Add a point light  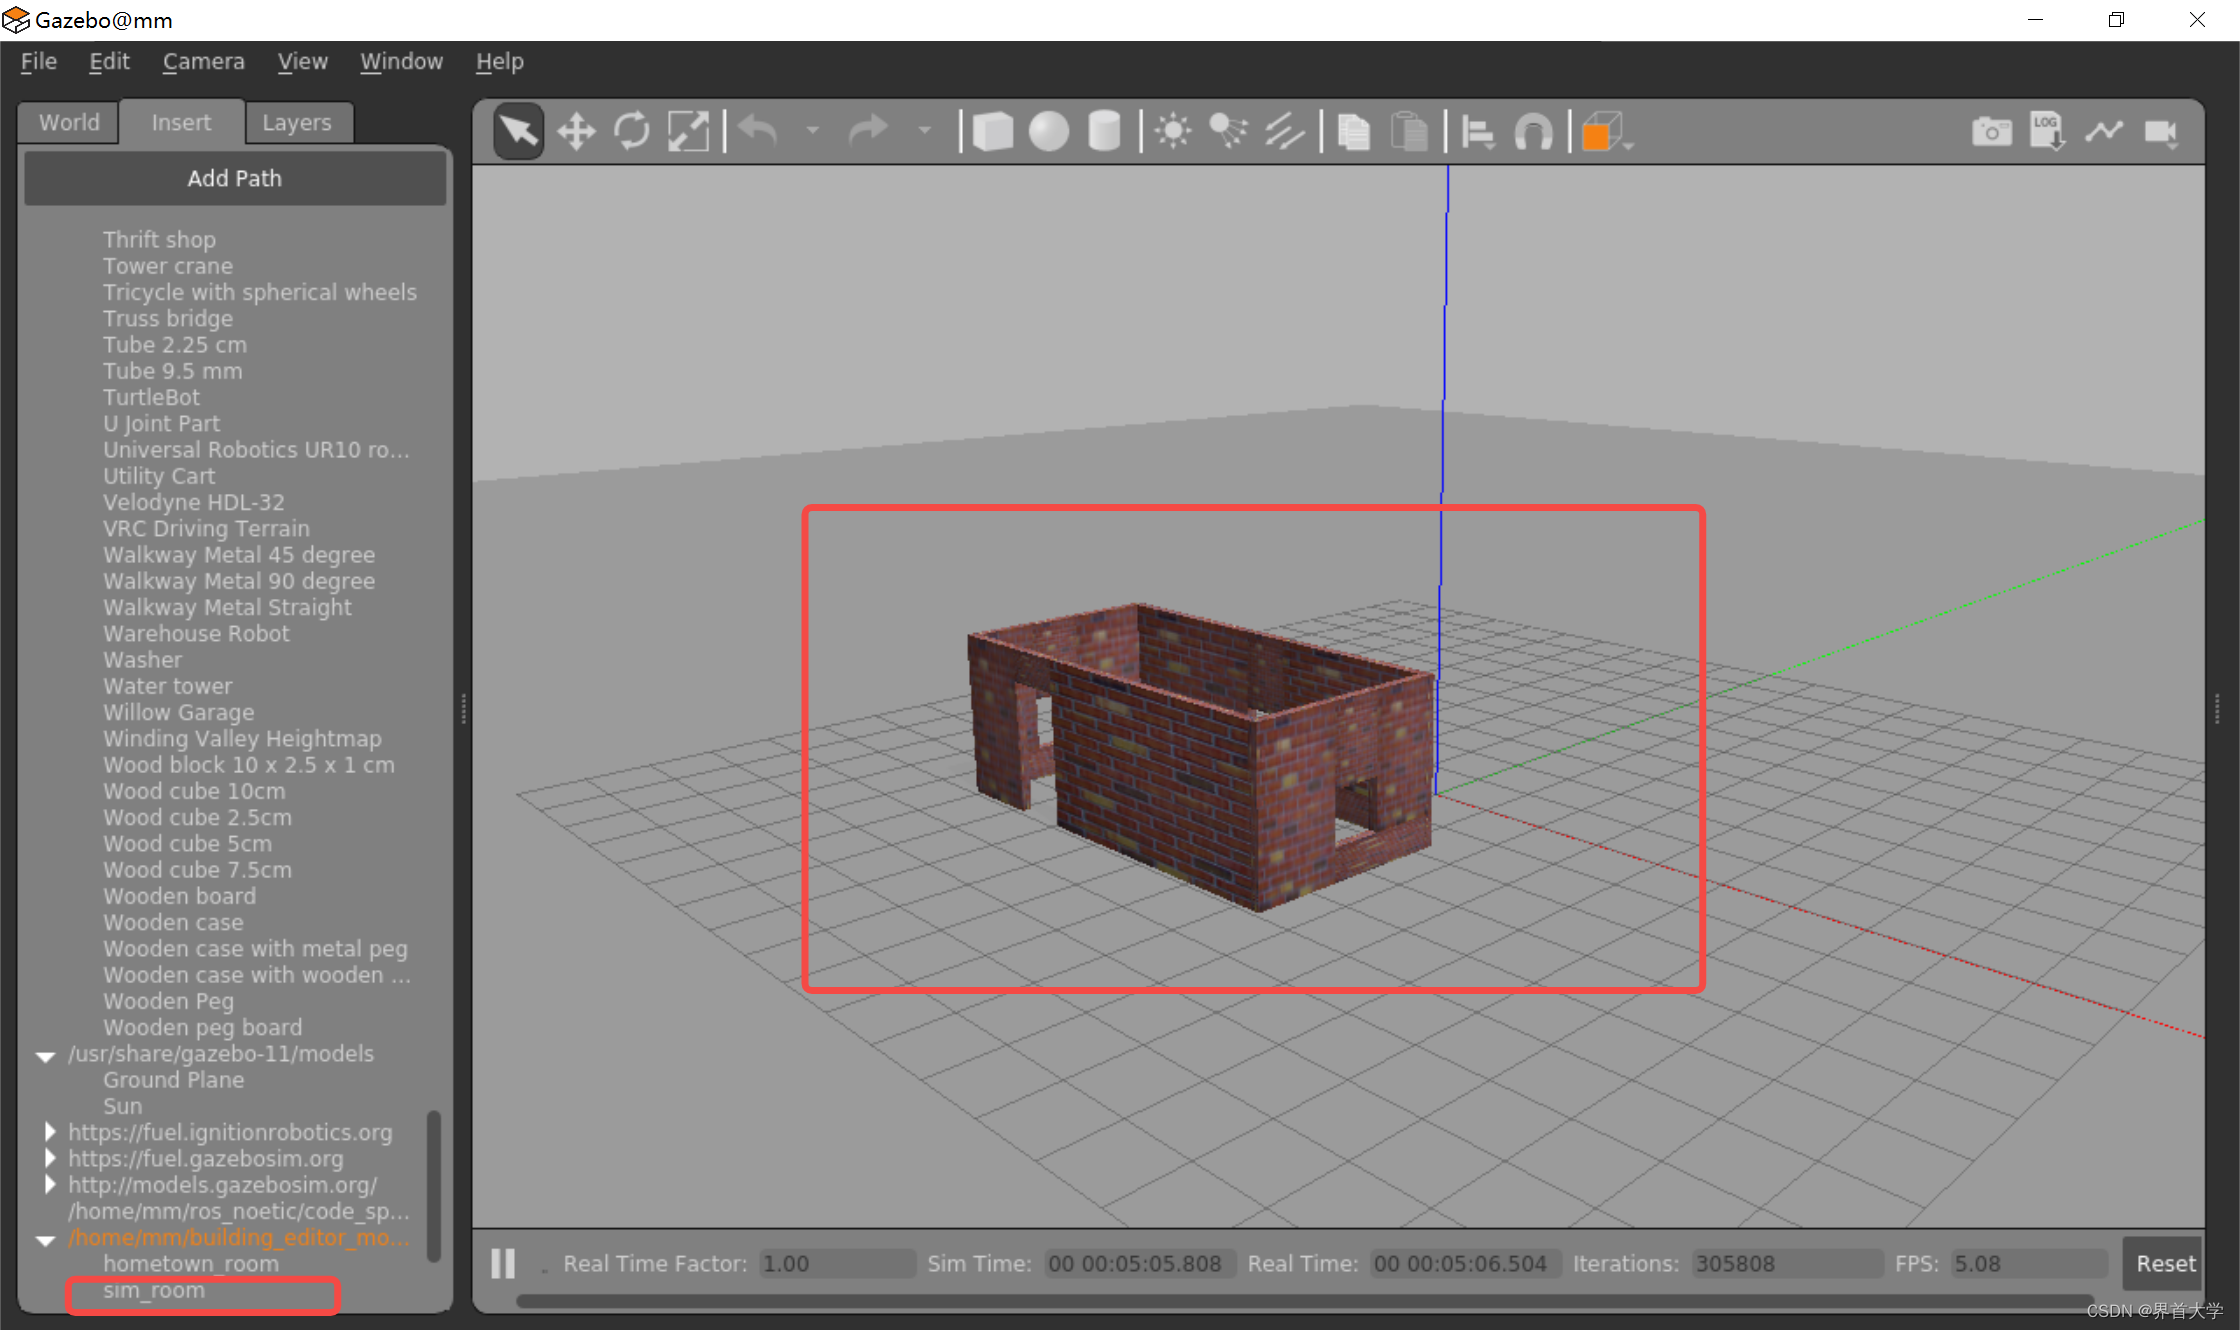(x=1173, y=132)
